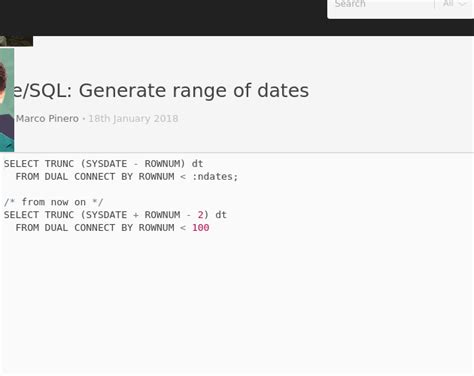Click the first FROM DUAL keyword line
Image resolution: width=474 pixels, height=376 pixels.
click(127, 176)
